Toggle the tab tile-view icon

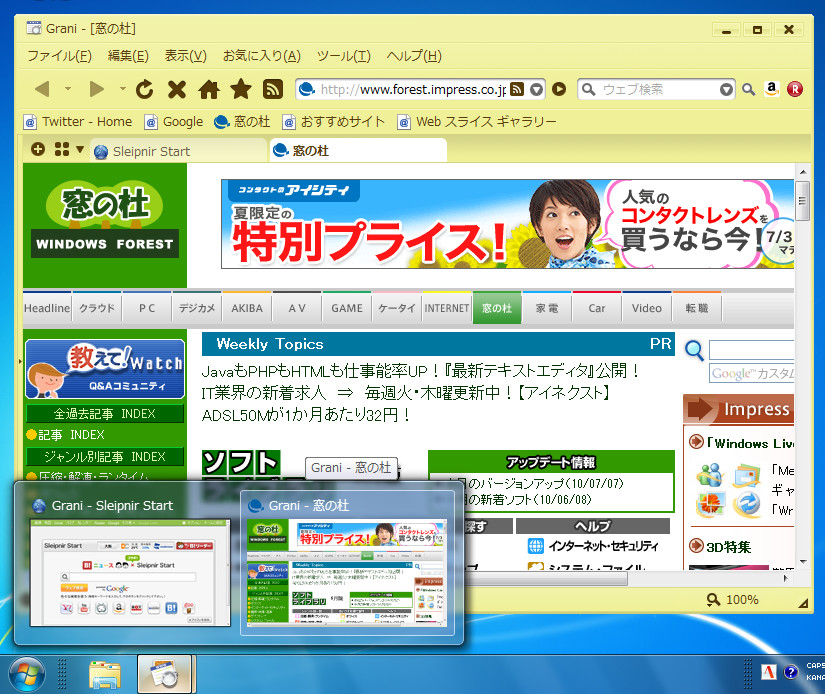point(60,150)
